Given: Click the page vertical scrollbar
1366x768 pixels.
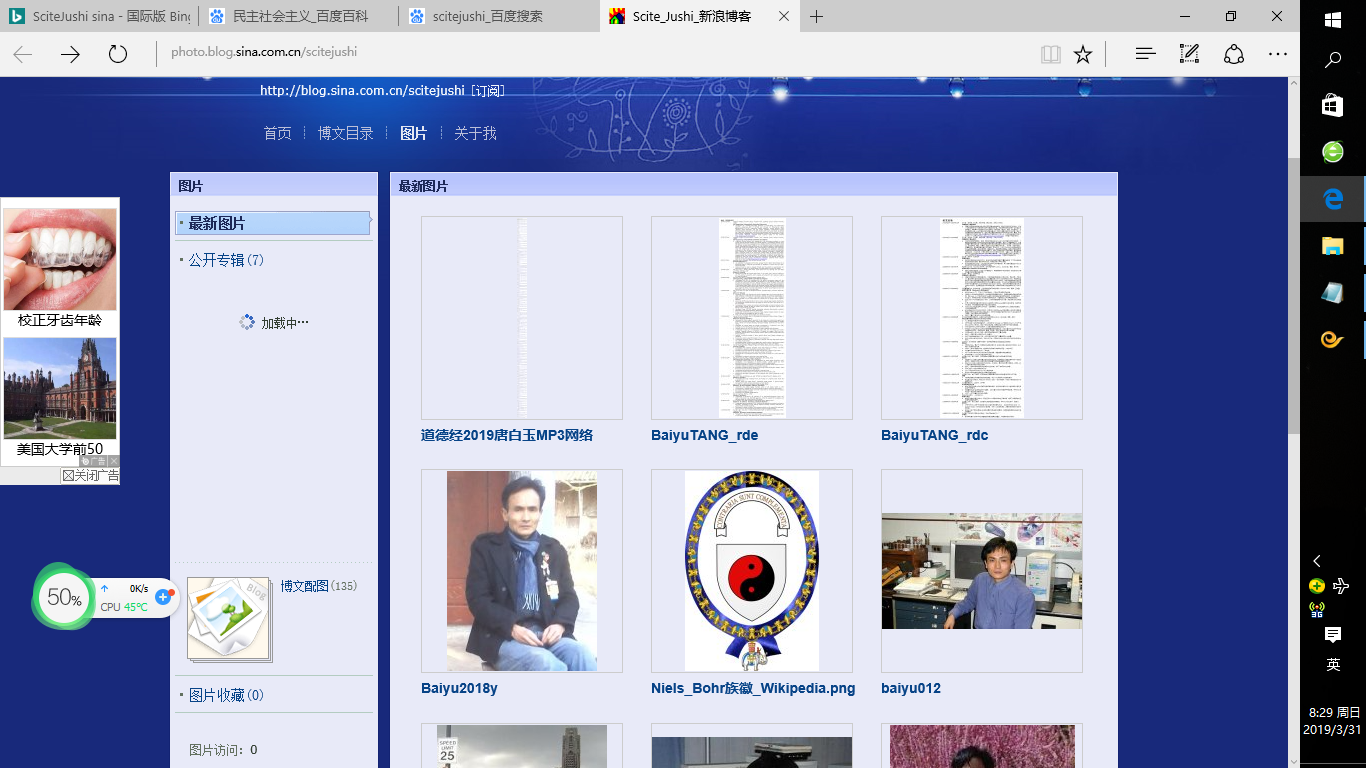Looking at the screenshot, I should click(1291, 300).
